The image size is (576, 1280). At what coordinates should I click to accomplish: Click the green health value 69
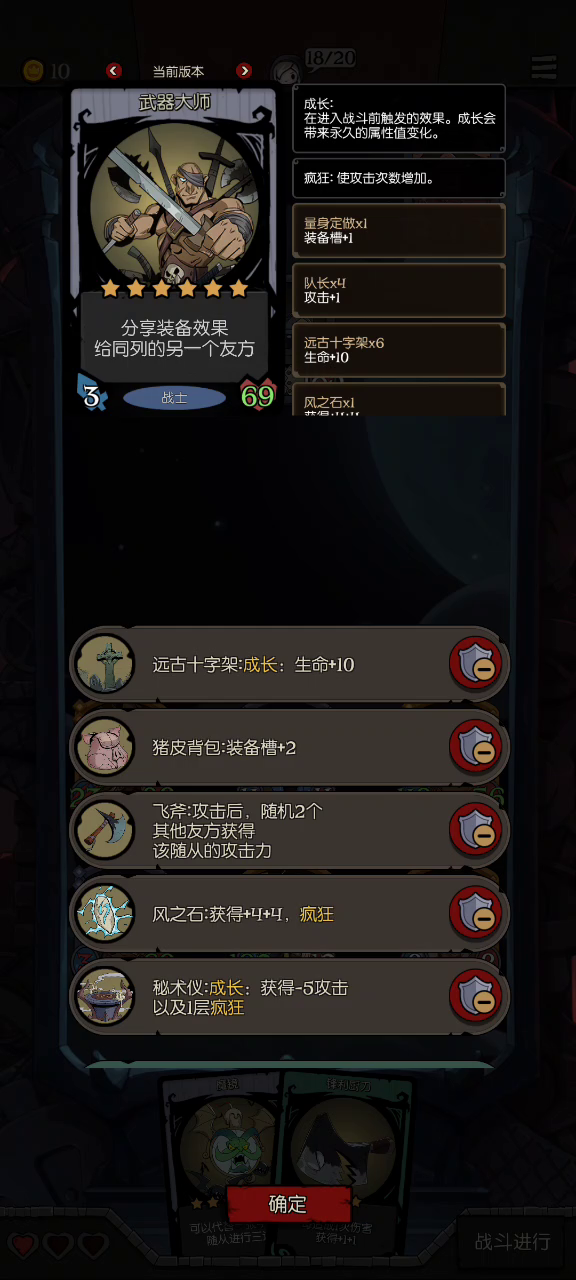pyautogui.click(x=258, y=396)
